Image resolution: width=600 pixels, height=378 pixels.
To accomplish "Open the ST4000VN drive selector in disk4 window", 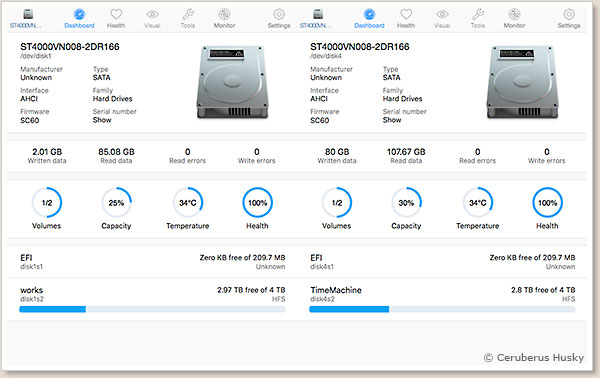I will pos(315,19).
